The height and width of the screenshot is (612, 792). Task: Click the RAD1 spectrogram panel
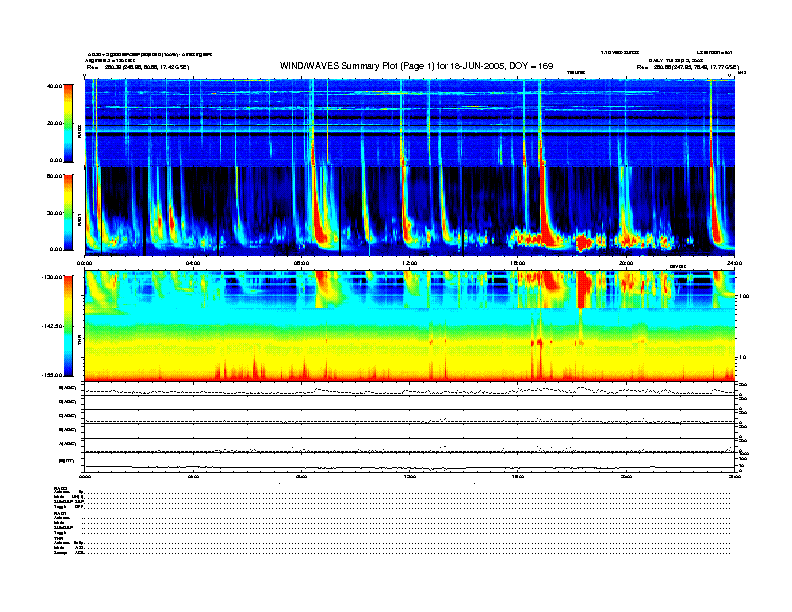click(410, 211)
